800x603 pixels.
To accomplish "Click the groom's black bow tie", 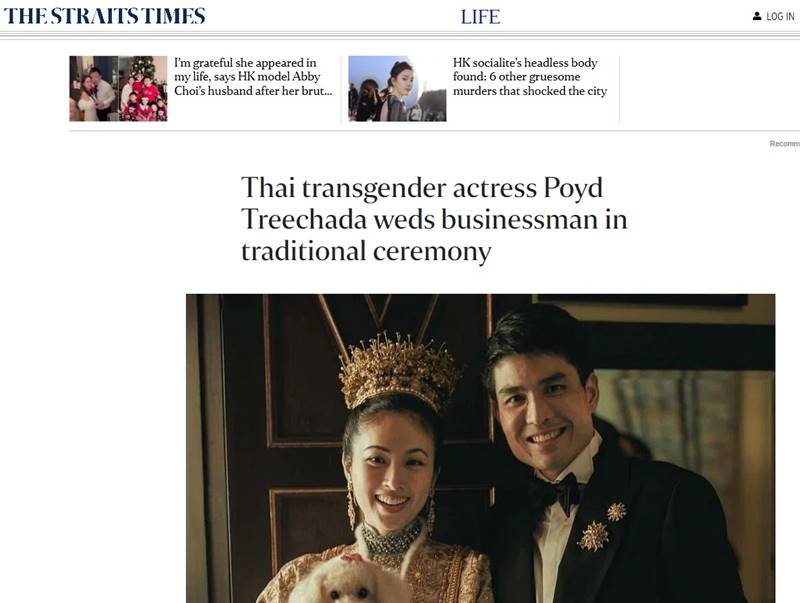I will point(553,493).
